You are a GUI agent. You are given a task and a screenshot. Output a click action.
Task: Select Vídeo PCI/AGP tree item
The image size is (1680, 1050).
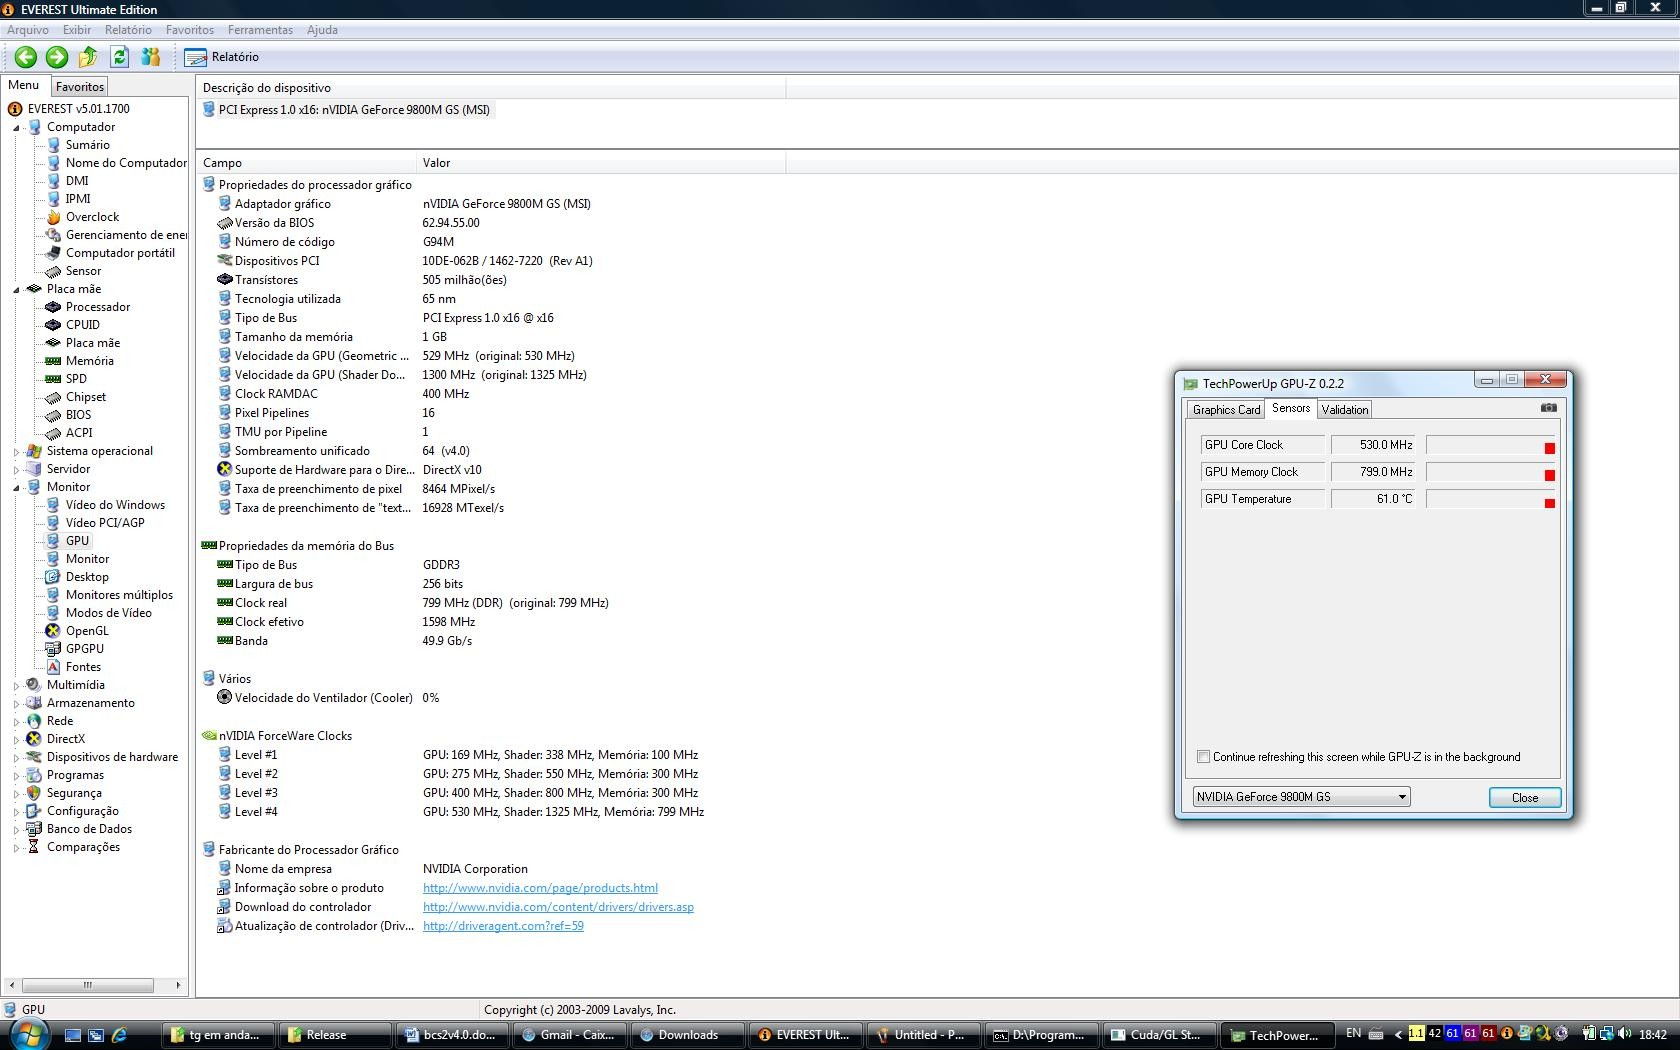[105, 523]
